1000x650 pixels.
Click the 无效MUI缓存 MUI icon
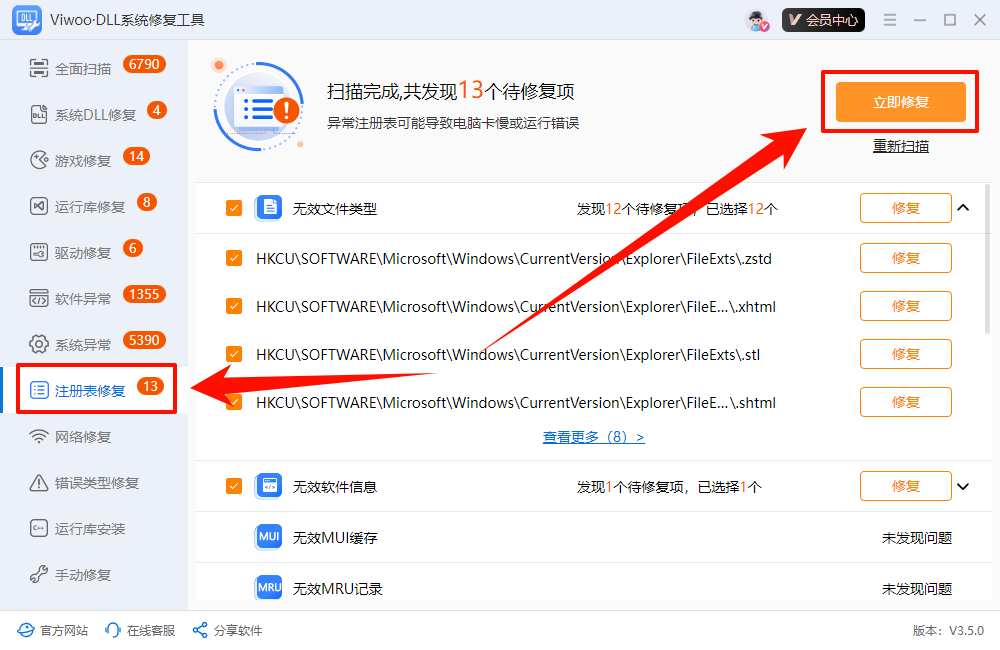coord(269,537)
